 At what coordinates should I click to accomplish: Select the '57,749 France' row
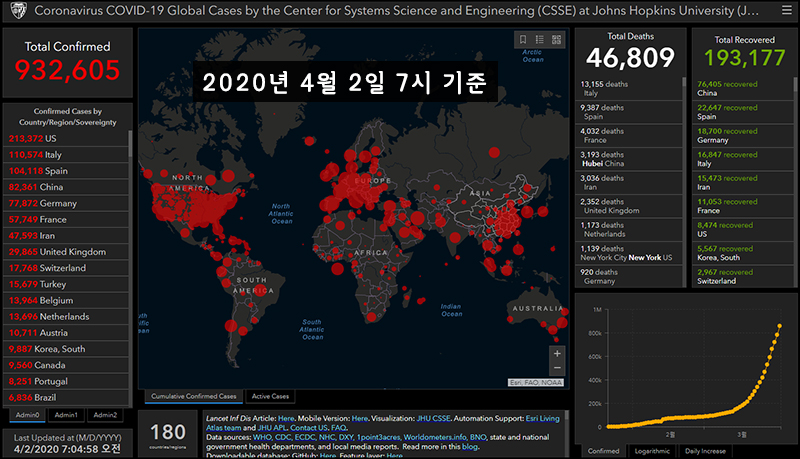pyautogui.click(x=66, y=219)
